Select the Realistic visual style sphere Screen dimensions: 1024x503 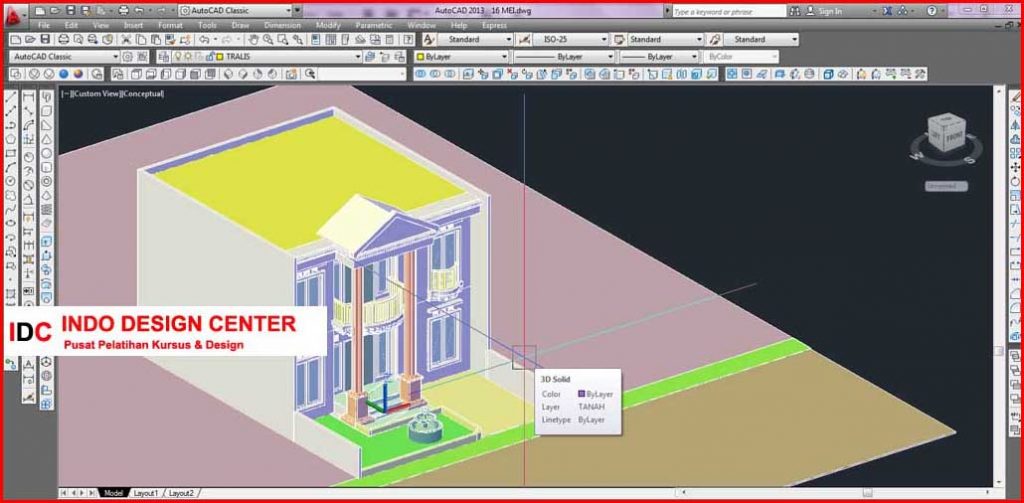click(64, 74)
